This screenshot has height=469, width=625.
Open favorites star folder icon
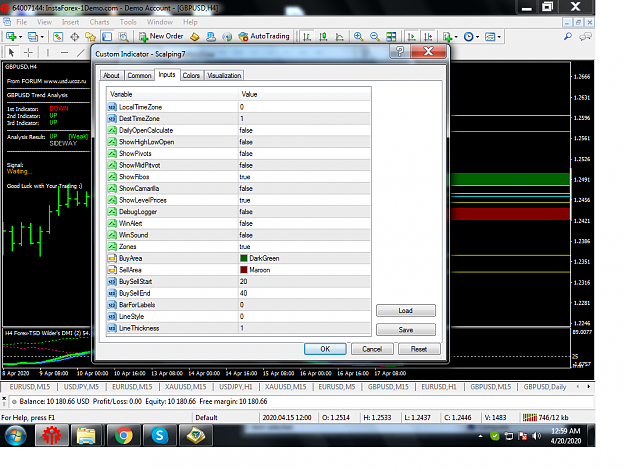tap(90, 37)
